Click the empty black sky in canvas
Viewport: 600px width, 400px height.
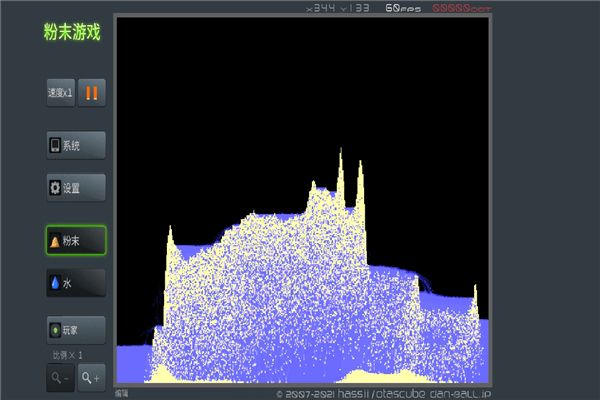(250, 100)
